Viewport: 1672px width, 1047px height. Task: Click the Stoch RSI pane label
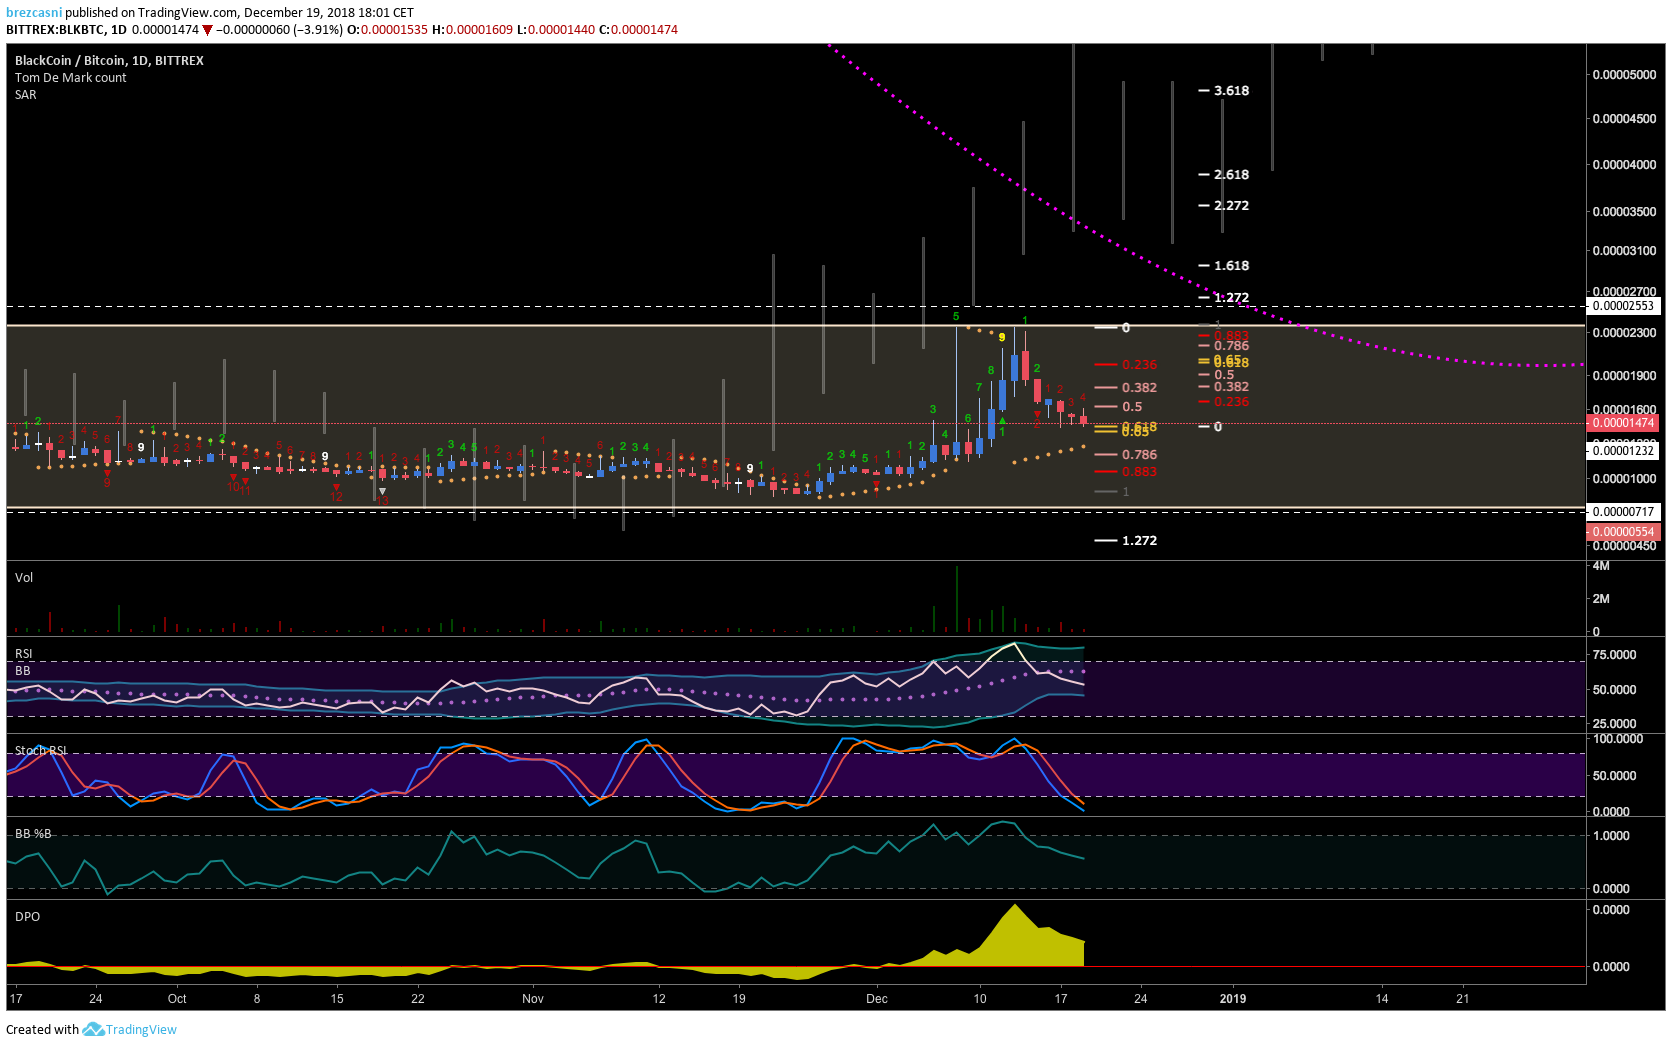click(41, 750)
